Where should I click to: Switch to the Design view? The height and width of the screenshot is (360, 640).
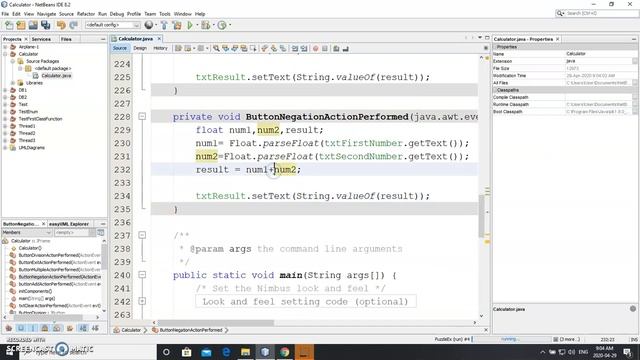click(140, 48)
